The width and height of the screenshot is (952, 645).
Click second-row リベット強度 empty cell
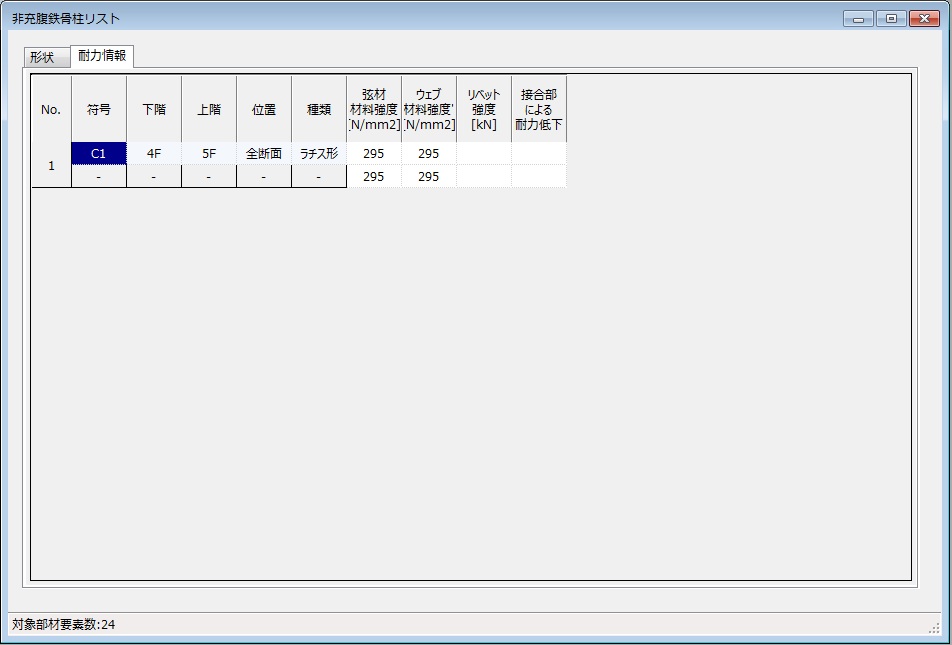tap(484, 176)
